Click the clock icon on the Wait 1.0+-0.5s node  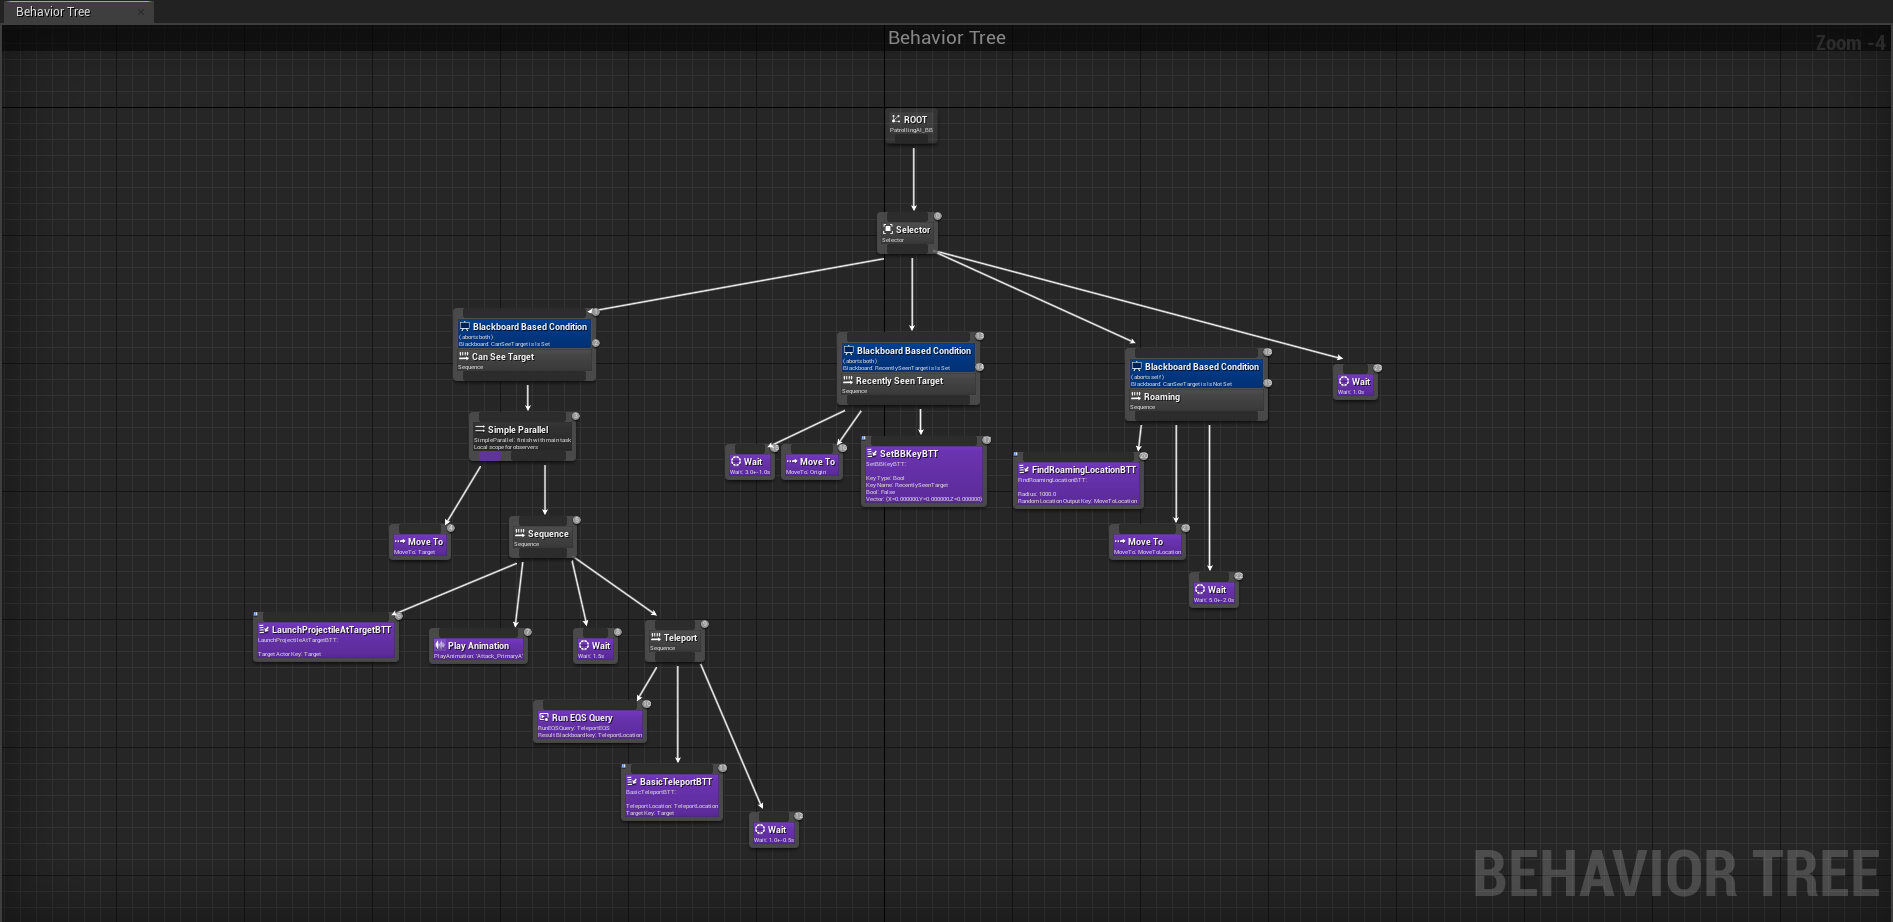(760, 829)
